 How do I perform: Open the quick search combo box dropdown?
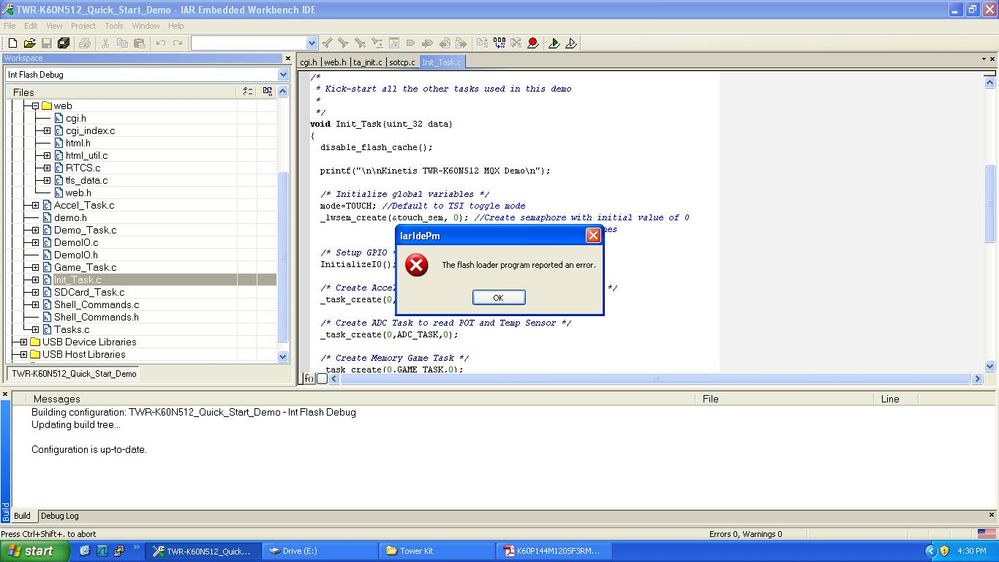click(x=312, y=43)
